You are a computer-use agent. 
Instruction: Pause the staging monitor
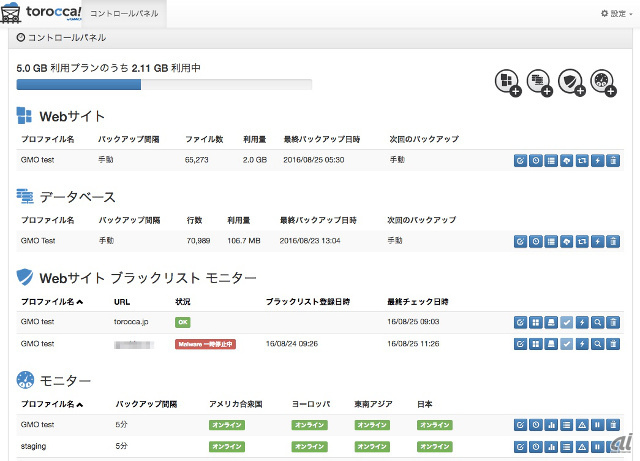point(598,446)
